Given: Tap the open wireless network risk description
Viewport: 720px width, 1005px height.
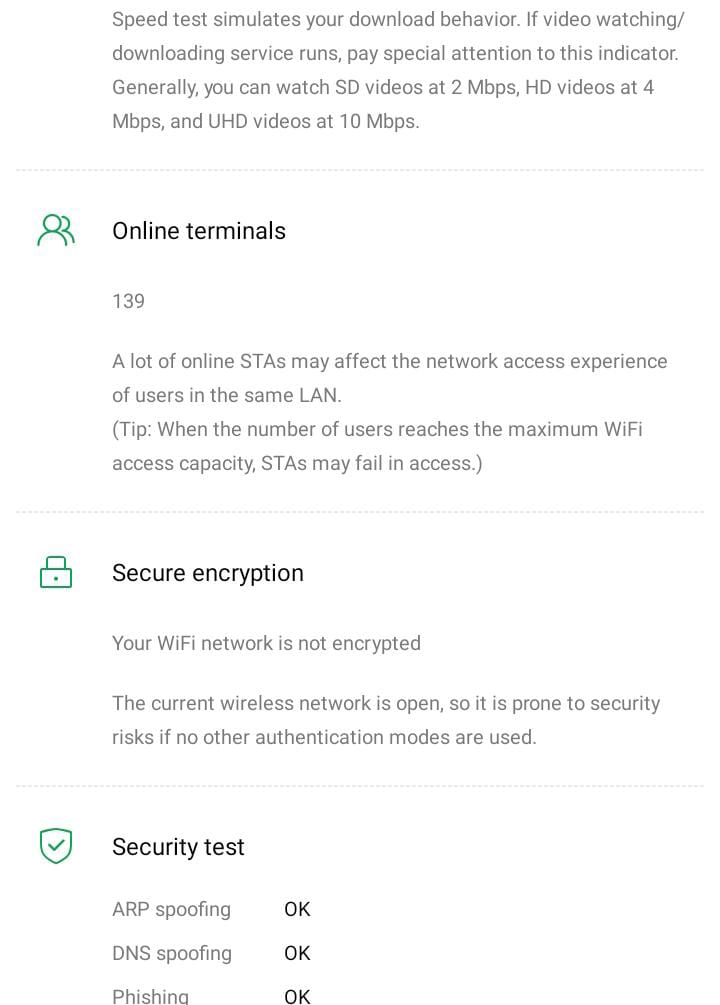Looking at the screenshot, I should 386,720.
